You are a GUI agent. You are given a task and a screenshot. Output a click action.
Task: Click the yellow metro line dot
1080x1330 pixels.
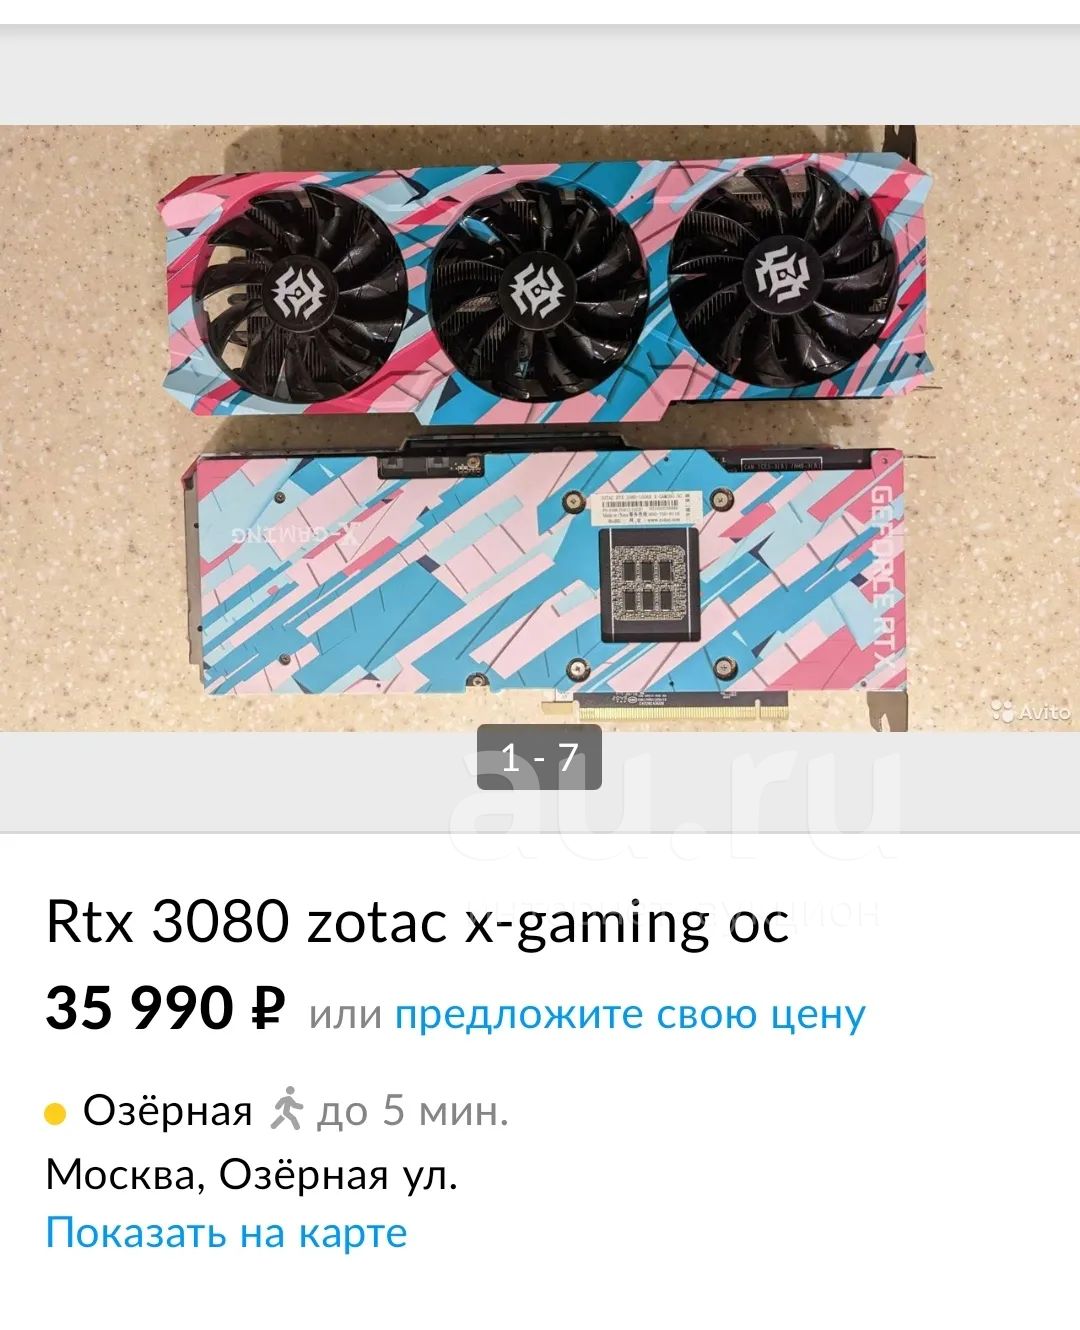[x=56, y=1114]
